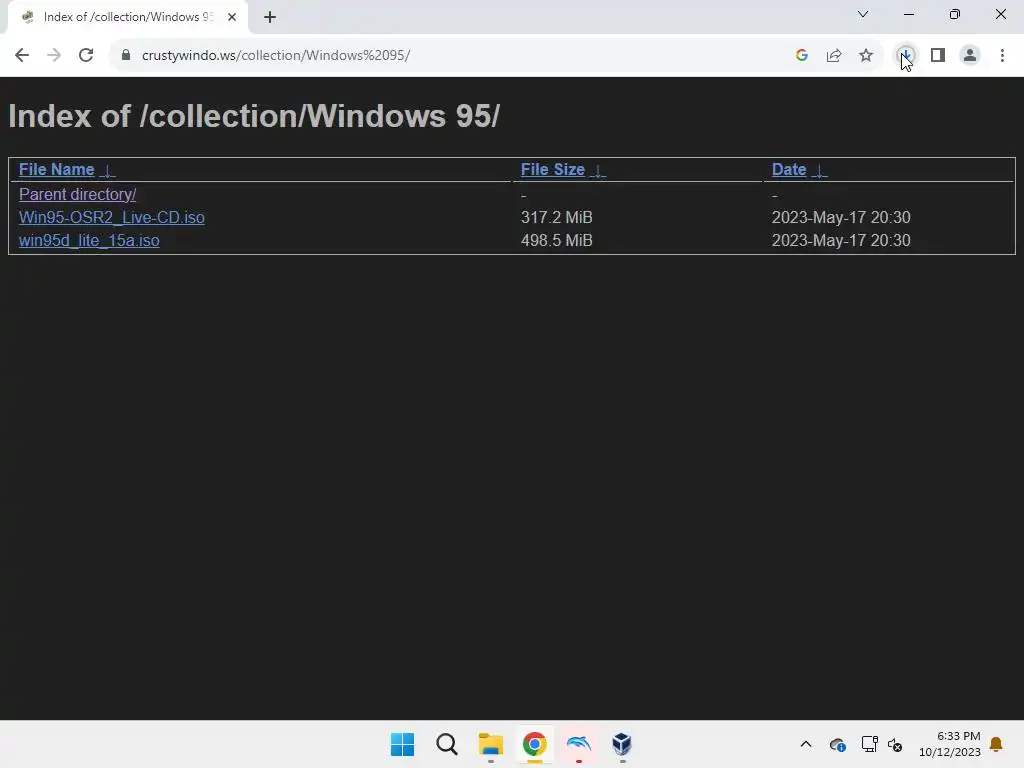Click the File Name descending sort arrow
Screen dimensions: 1024x768
point(108,170)
